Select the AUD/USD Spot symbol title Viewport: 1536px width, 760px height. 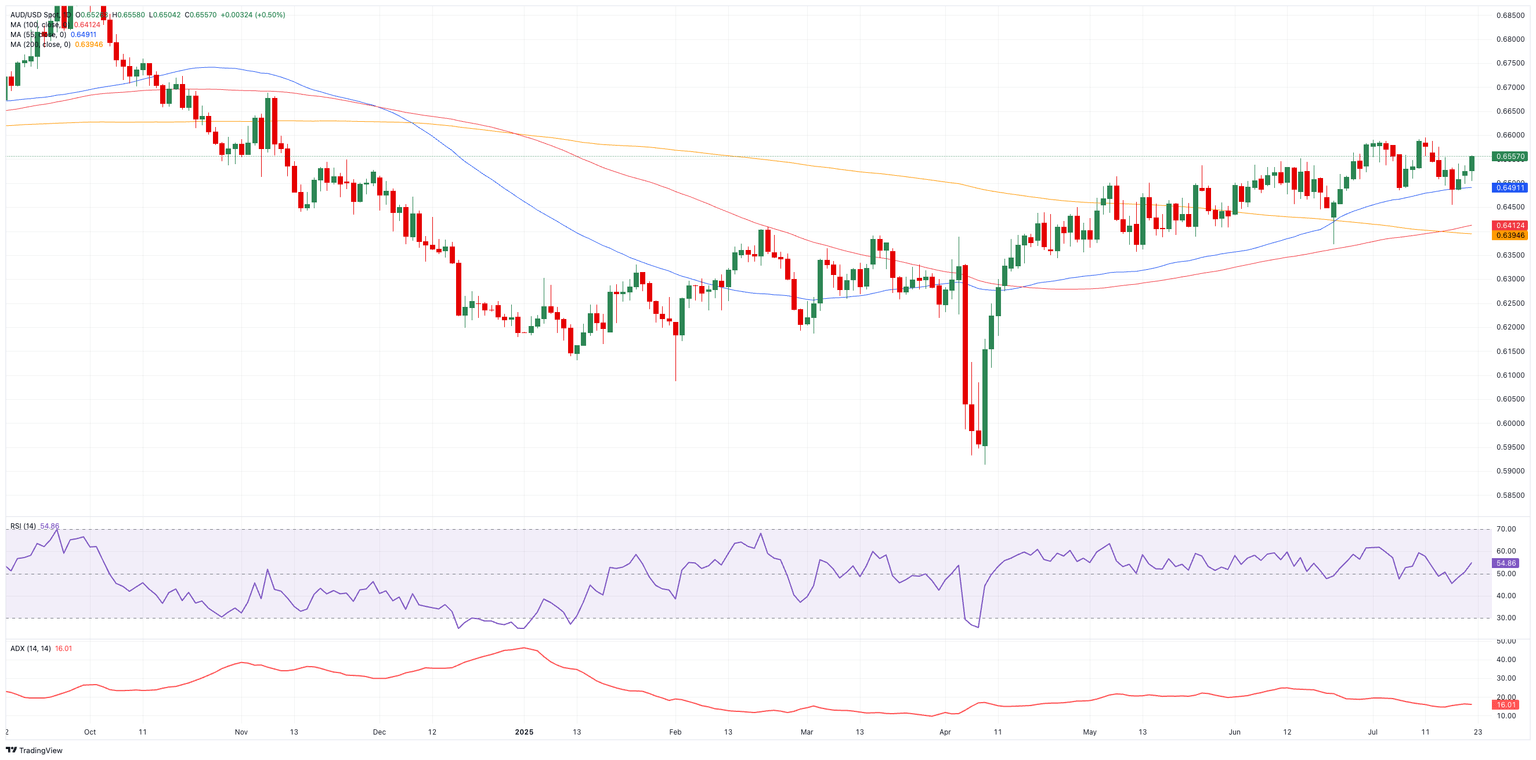point(35,15)
